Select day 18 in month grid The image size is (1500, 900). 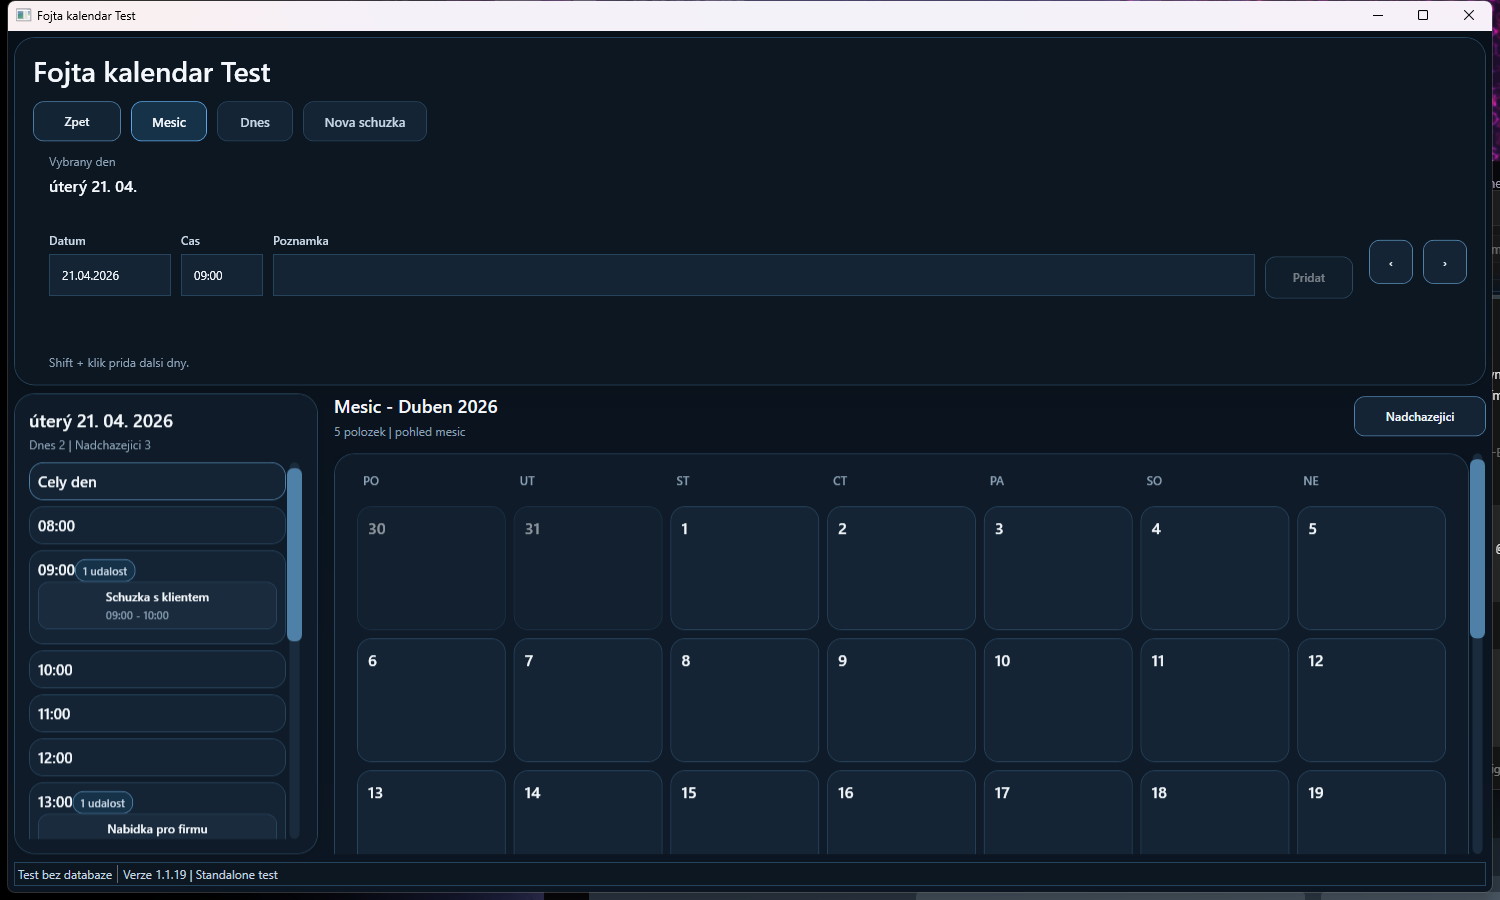click(1215, 812)
